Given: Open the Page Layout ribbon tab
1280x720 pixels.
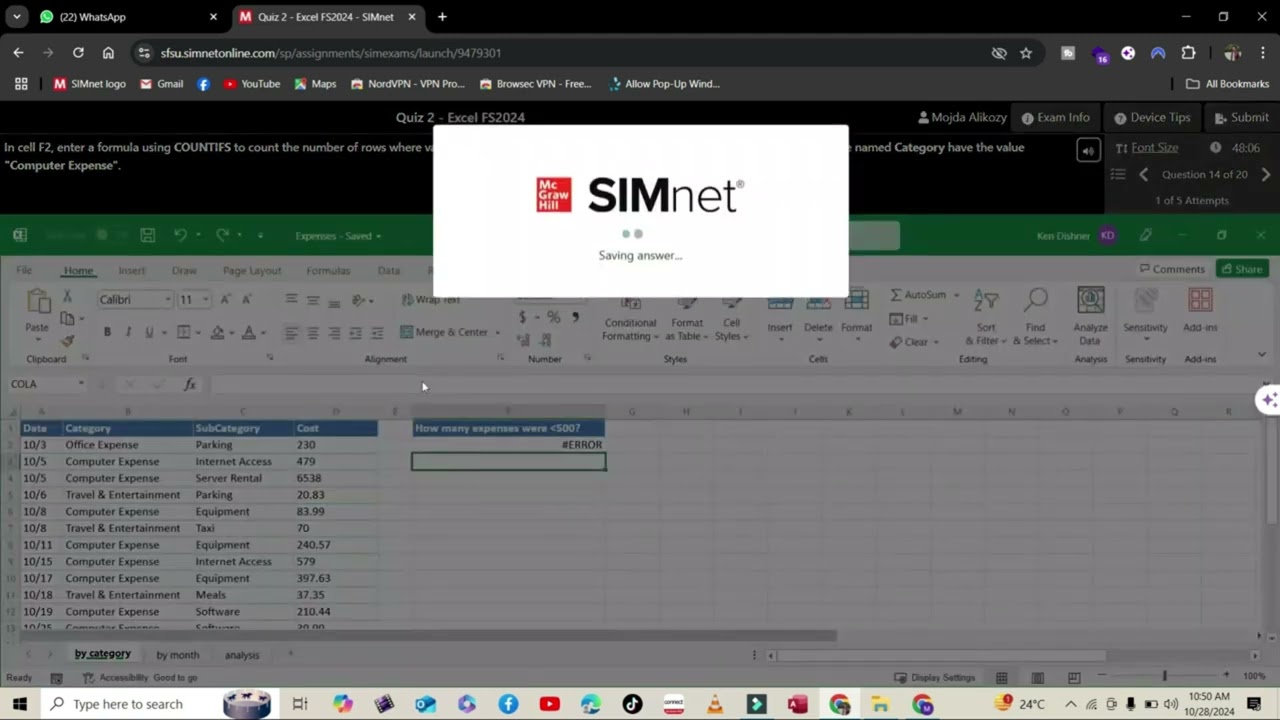Looking at the screenshot, I should (252, 270).
